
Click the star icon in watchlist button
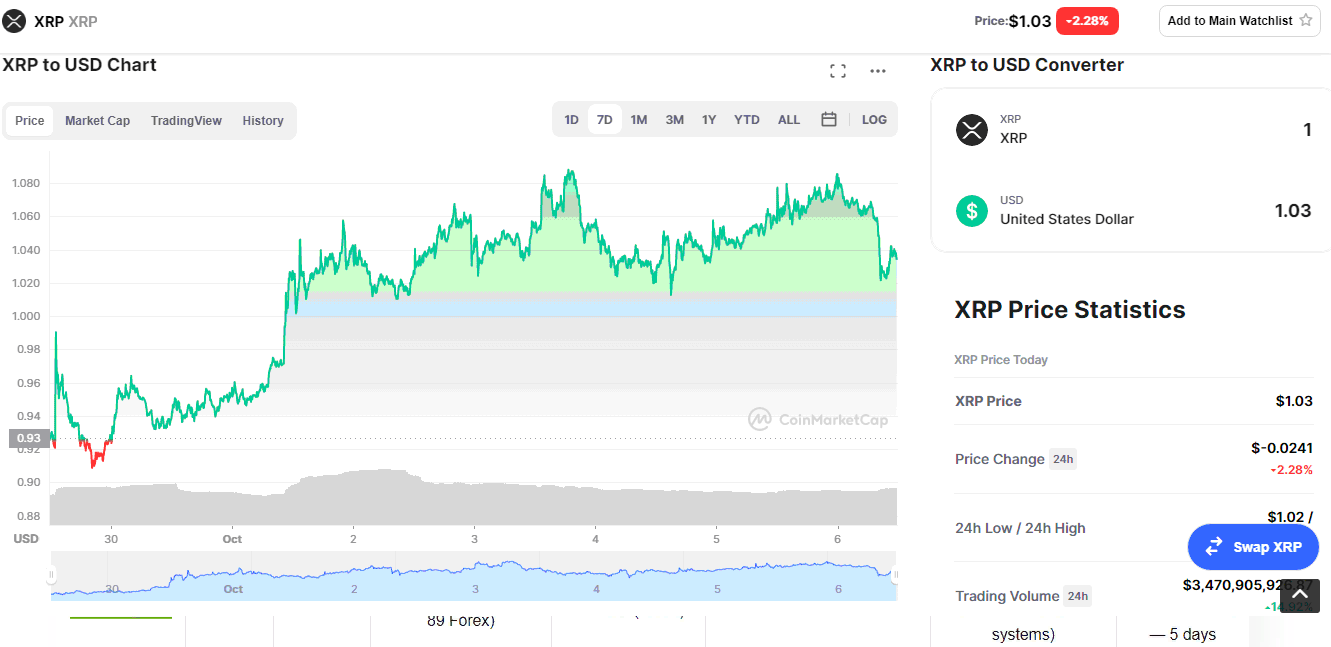1307,20
